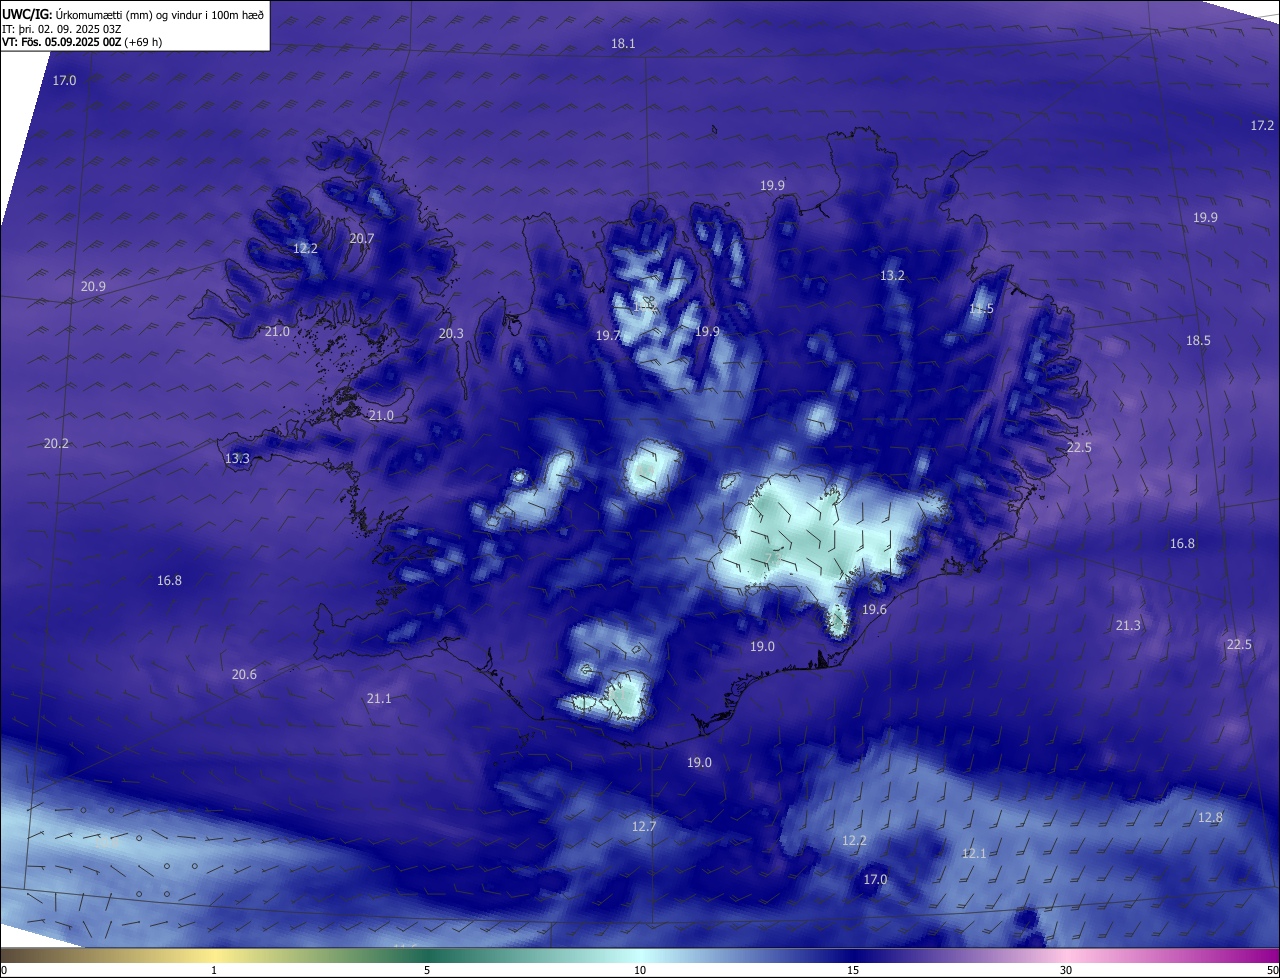Click the 20.7 value in the Westfjords
1280x978 pixels.
[361, 238]
